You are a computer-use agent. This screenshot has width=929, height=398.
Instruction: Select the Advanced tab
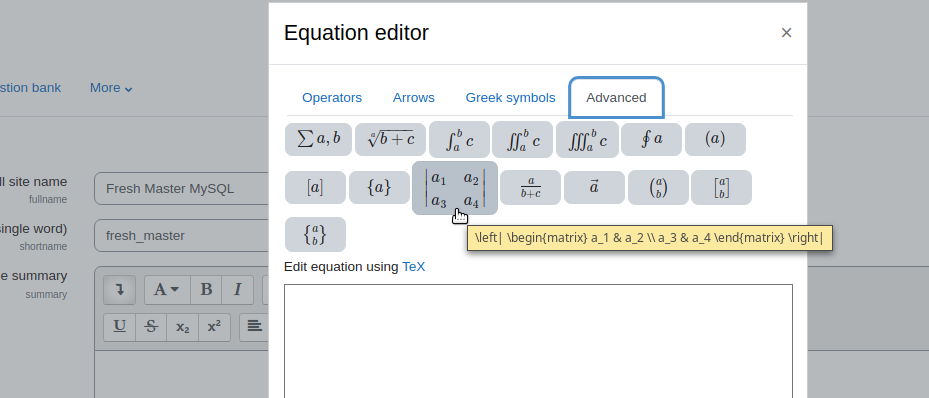tap(616, 98)
